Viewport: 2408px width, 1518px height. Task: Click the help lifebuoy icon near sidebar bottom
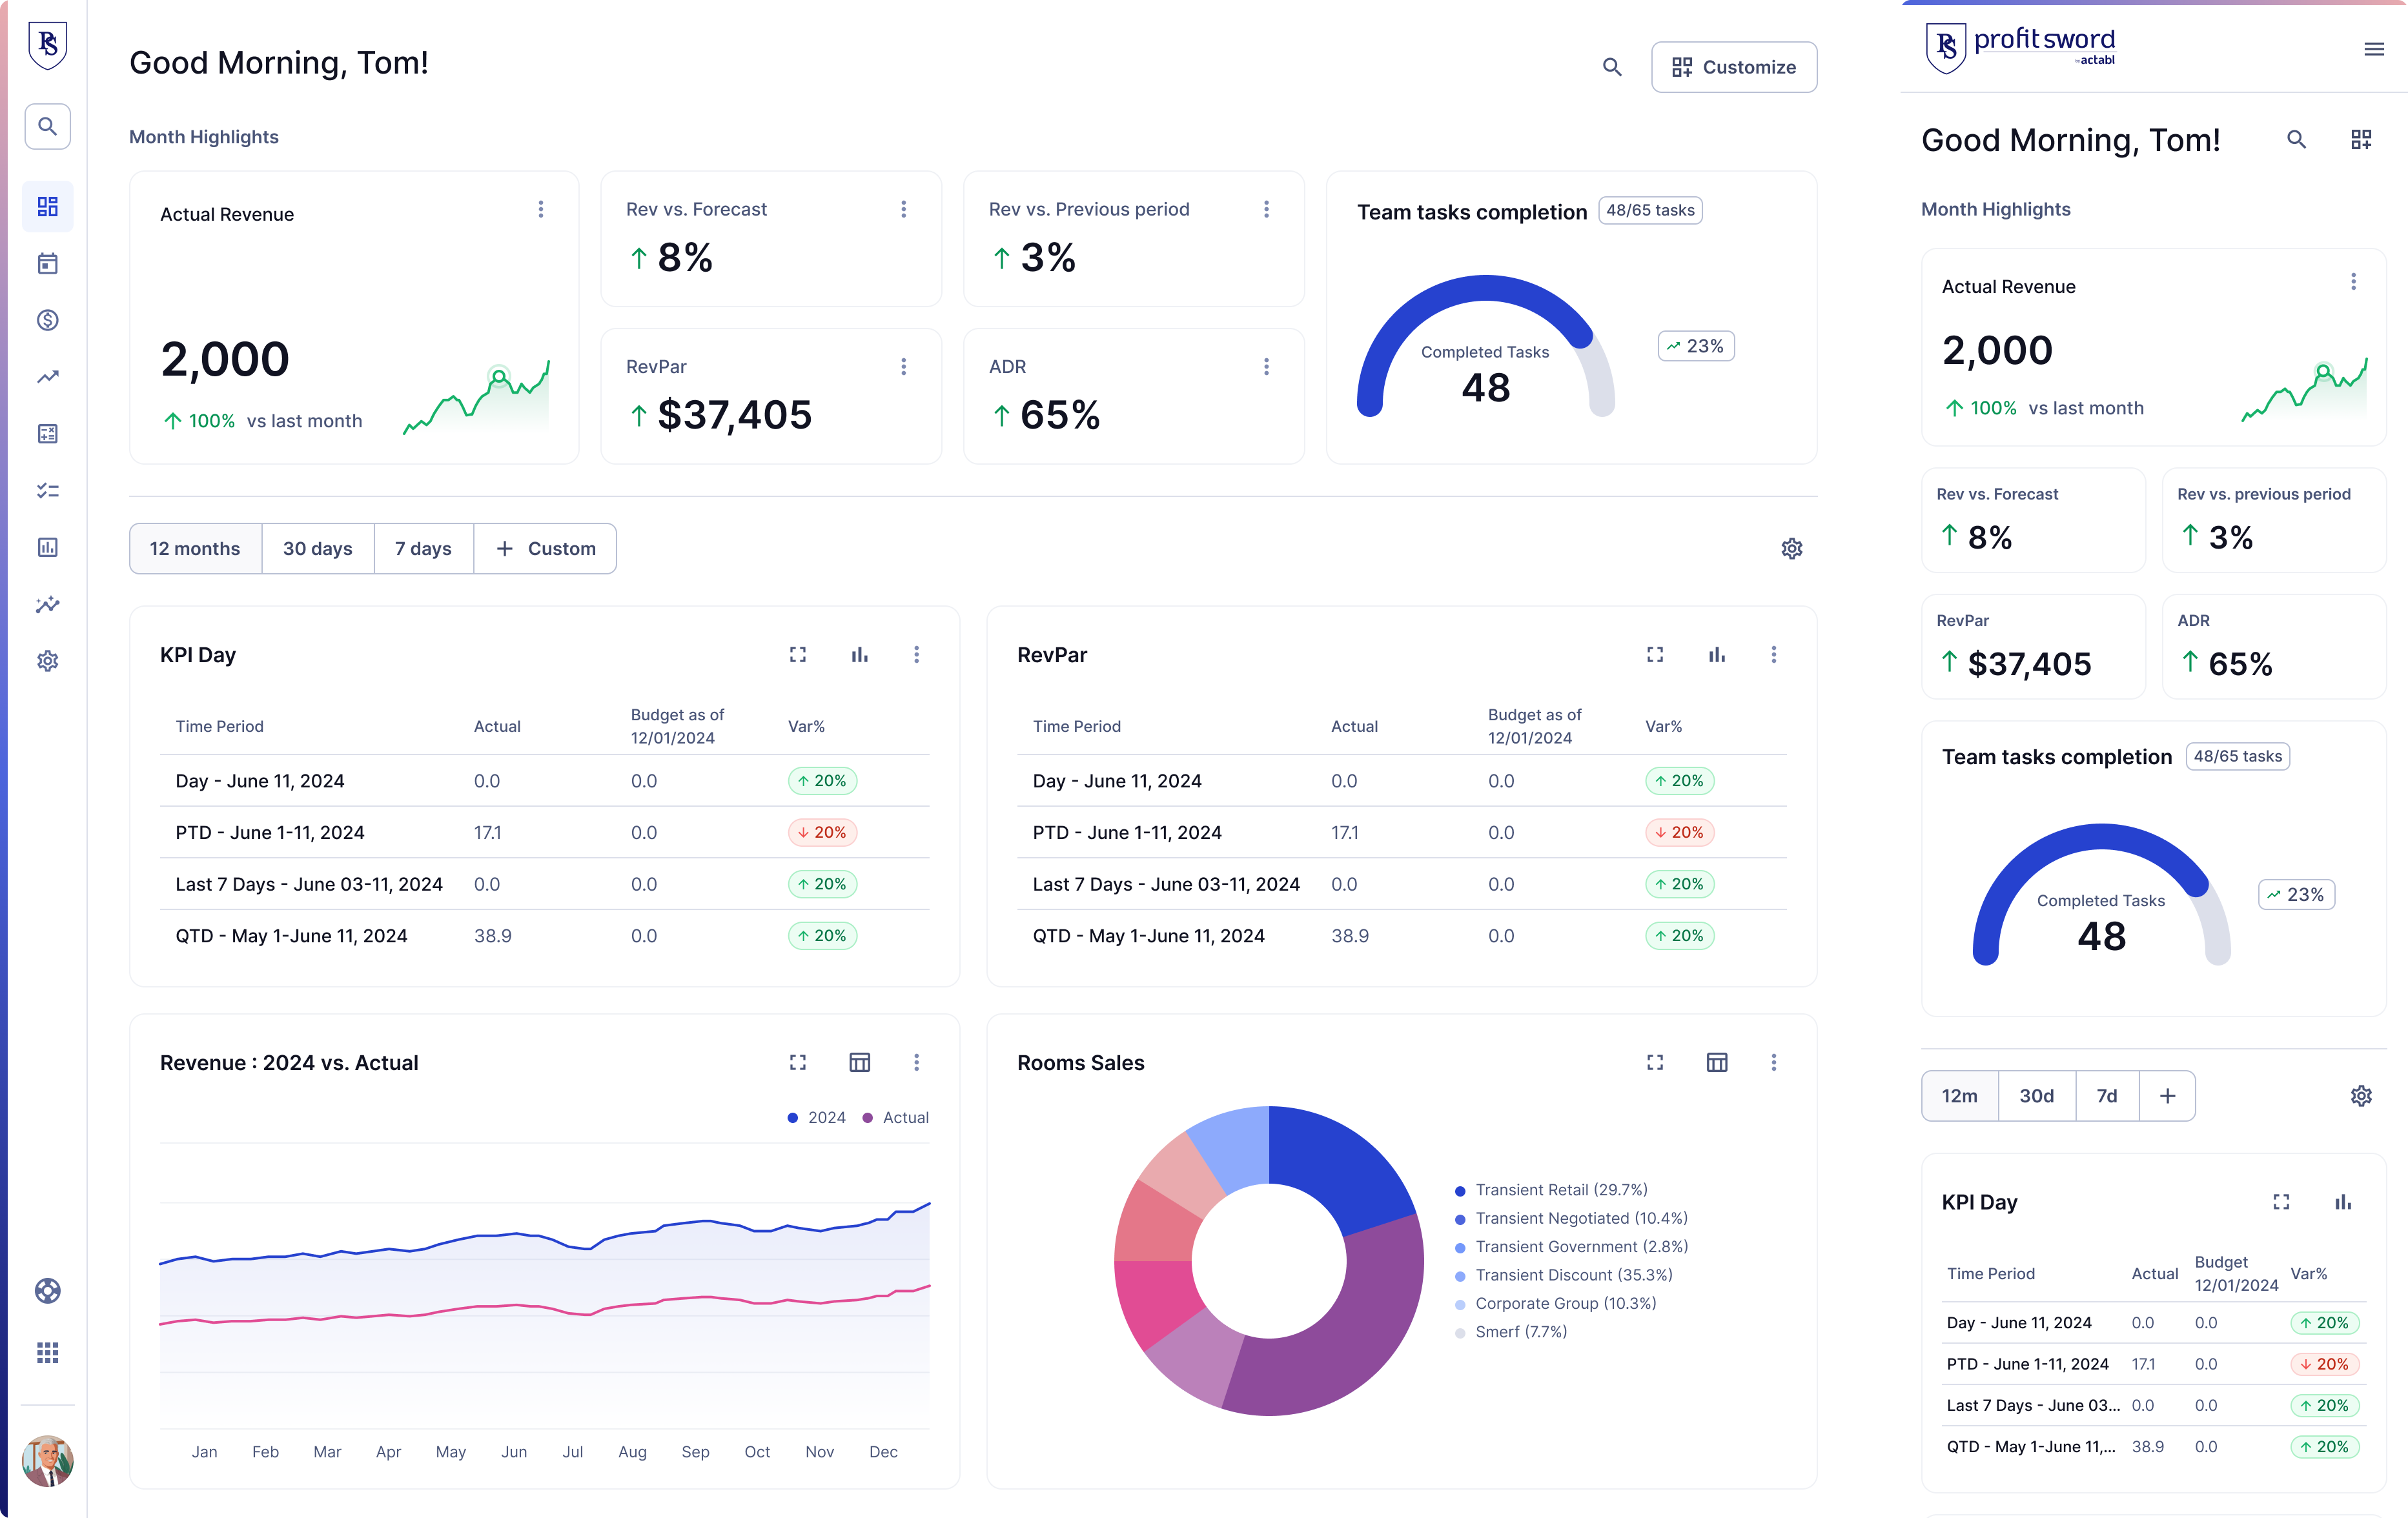pyautogui.click(x=47, y=1291)
